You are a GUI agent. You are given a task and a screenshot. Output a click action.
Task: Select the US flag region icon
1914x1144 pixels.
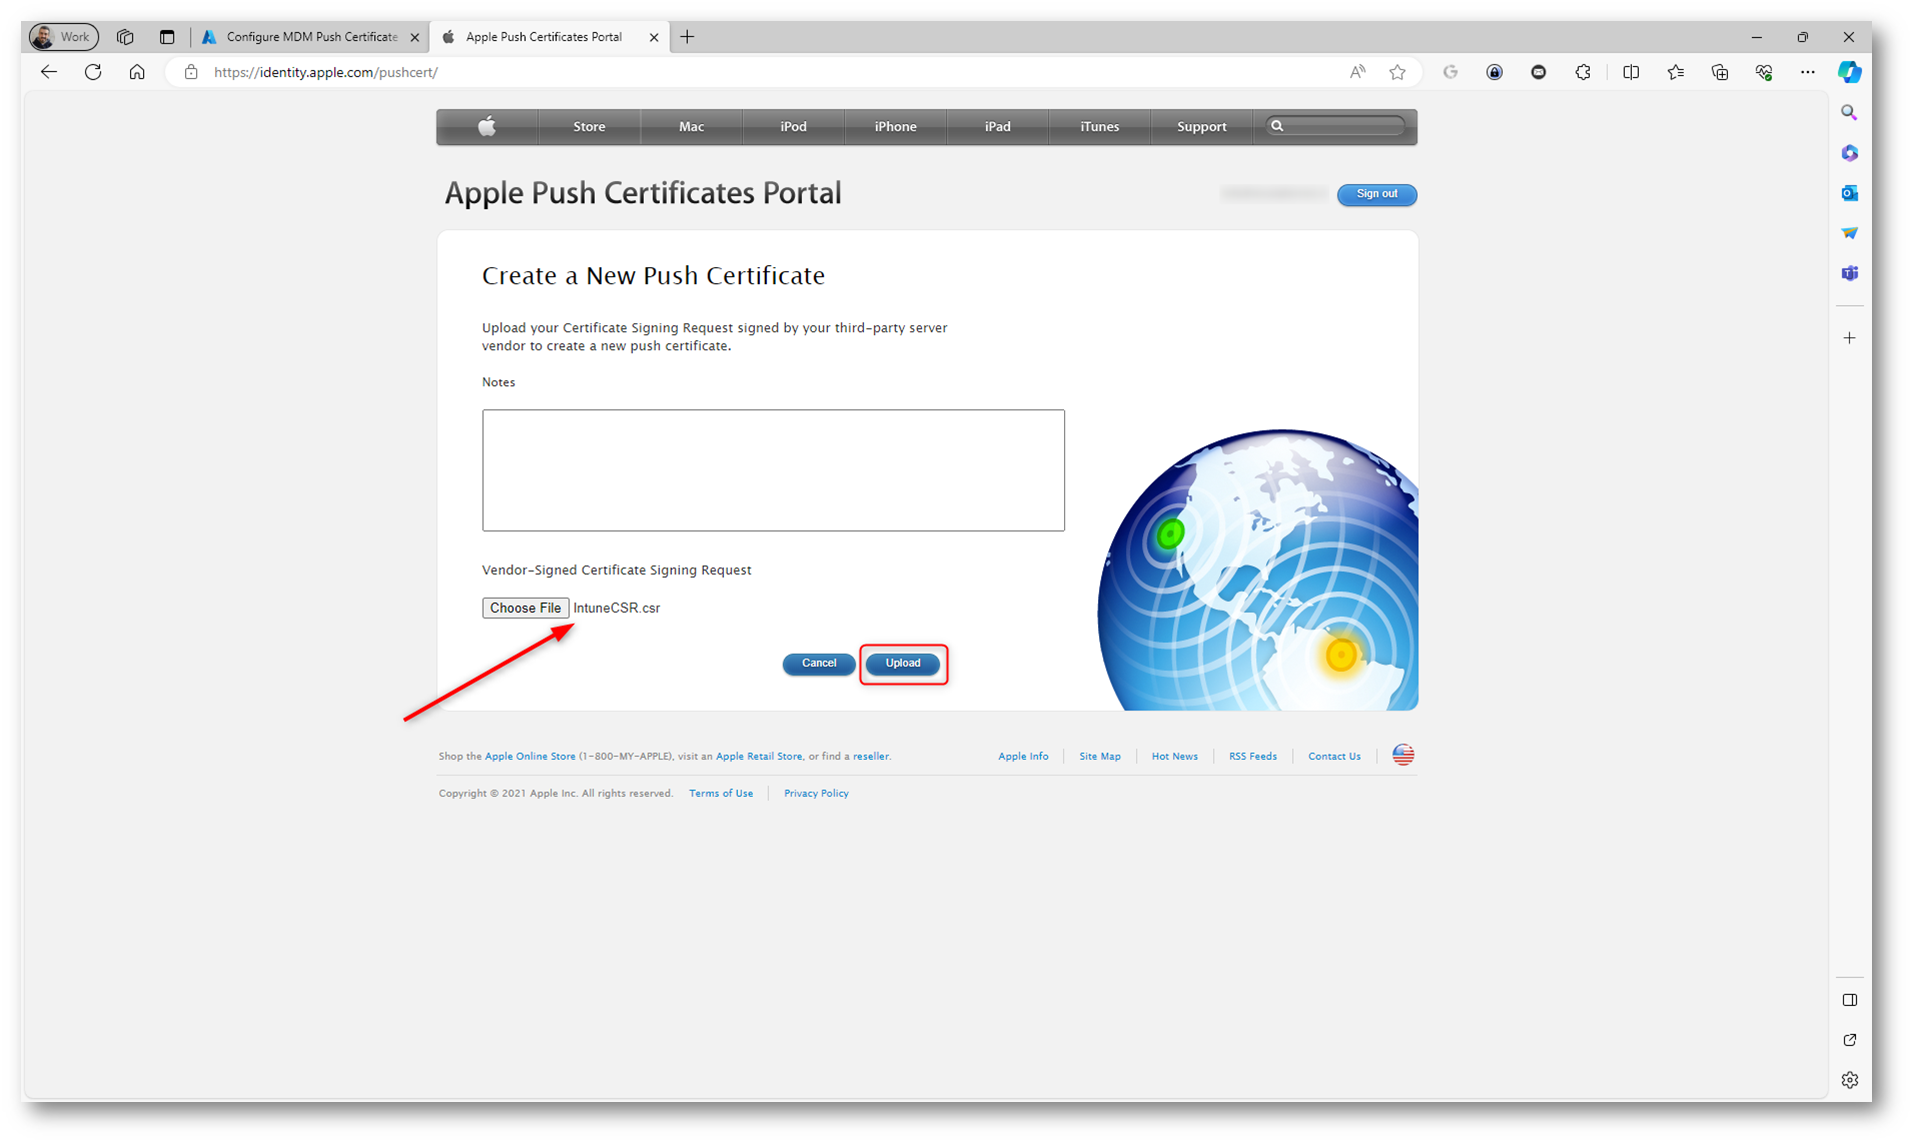point(1403,755)
